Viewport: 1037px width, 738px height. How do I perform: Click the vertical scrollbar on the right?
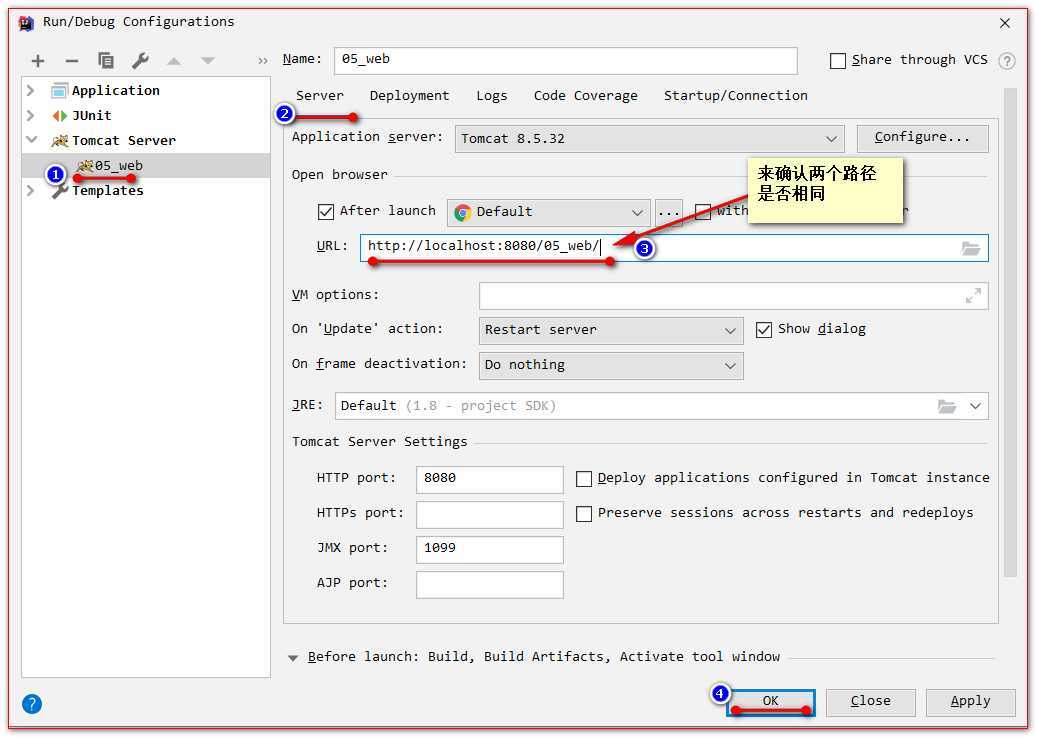point(1009,330)
